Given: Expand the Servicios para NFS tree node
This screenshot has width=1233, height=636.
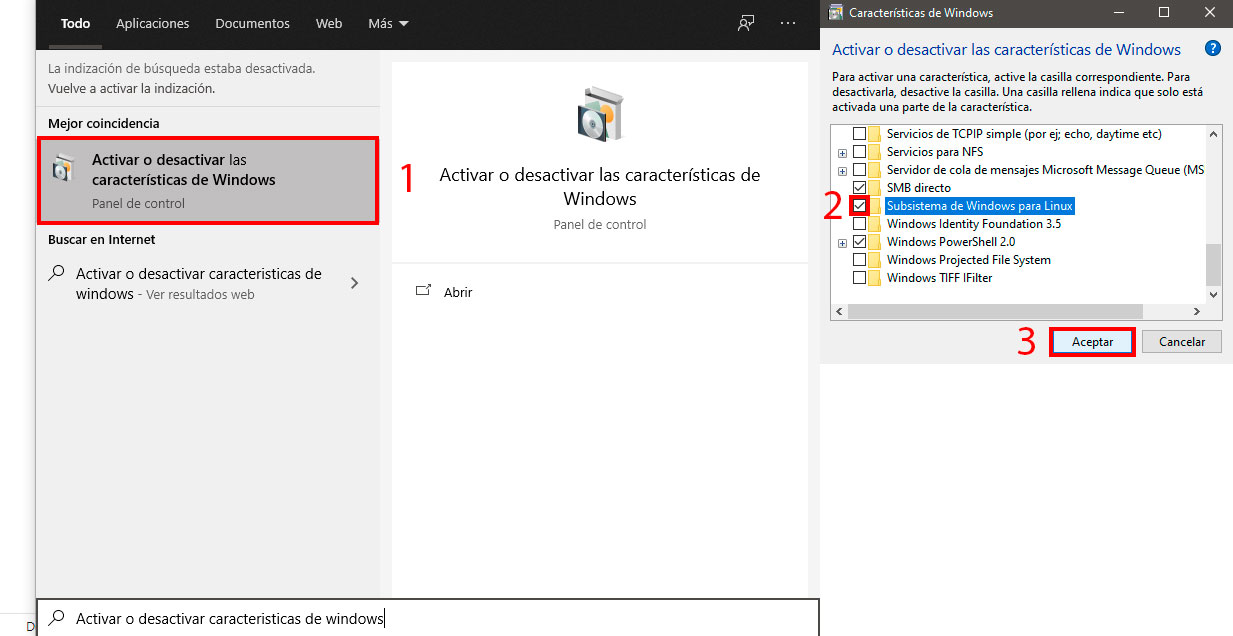Looking at the screenshot, I should pyautogui.click(x=842, y=153).
